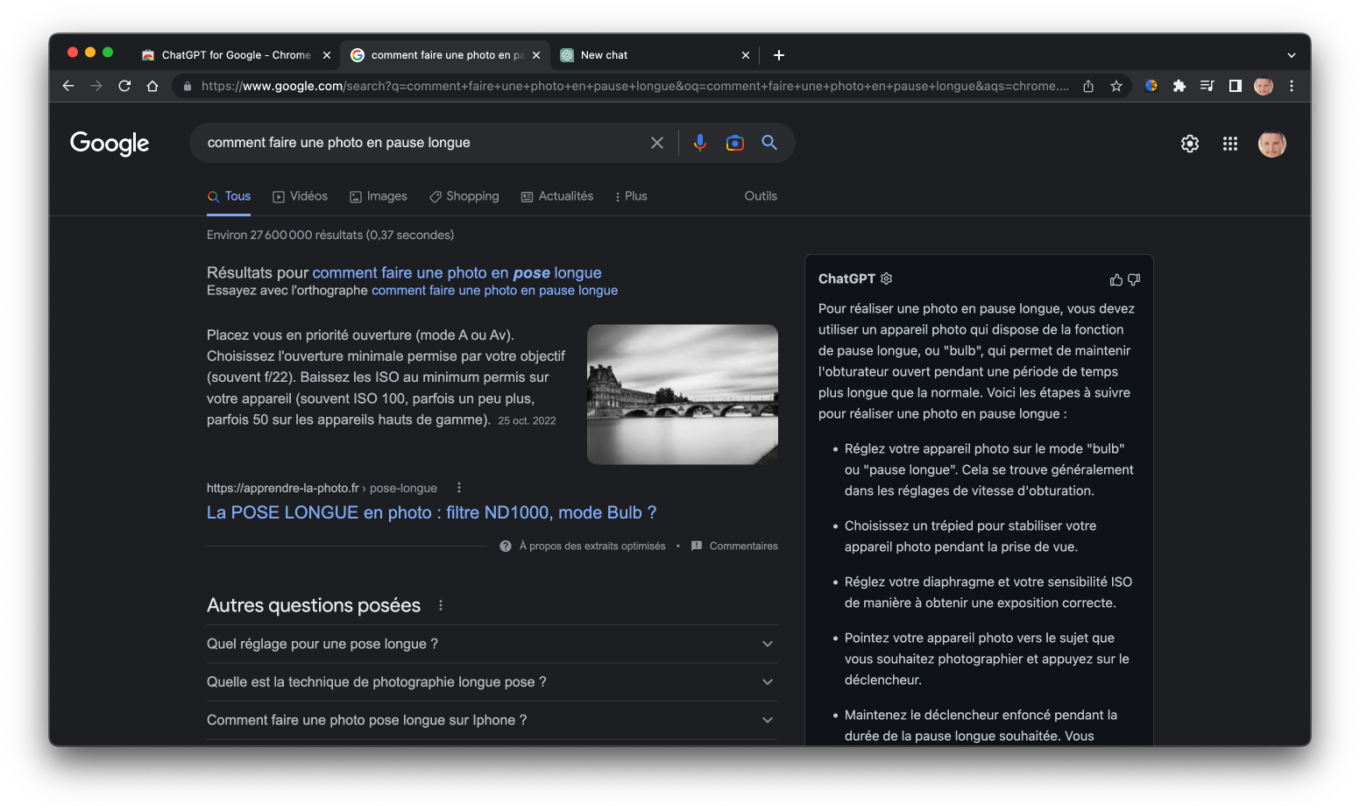This screenshot has height=811, width=1360.
Task: Click the Google logo
Action: [110, 144]
